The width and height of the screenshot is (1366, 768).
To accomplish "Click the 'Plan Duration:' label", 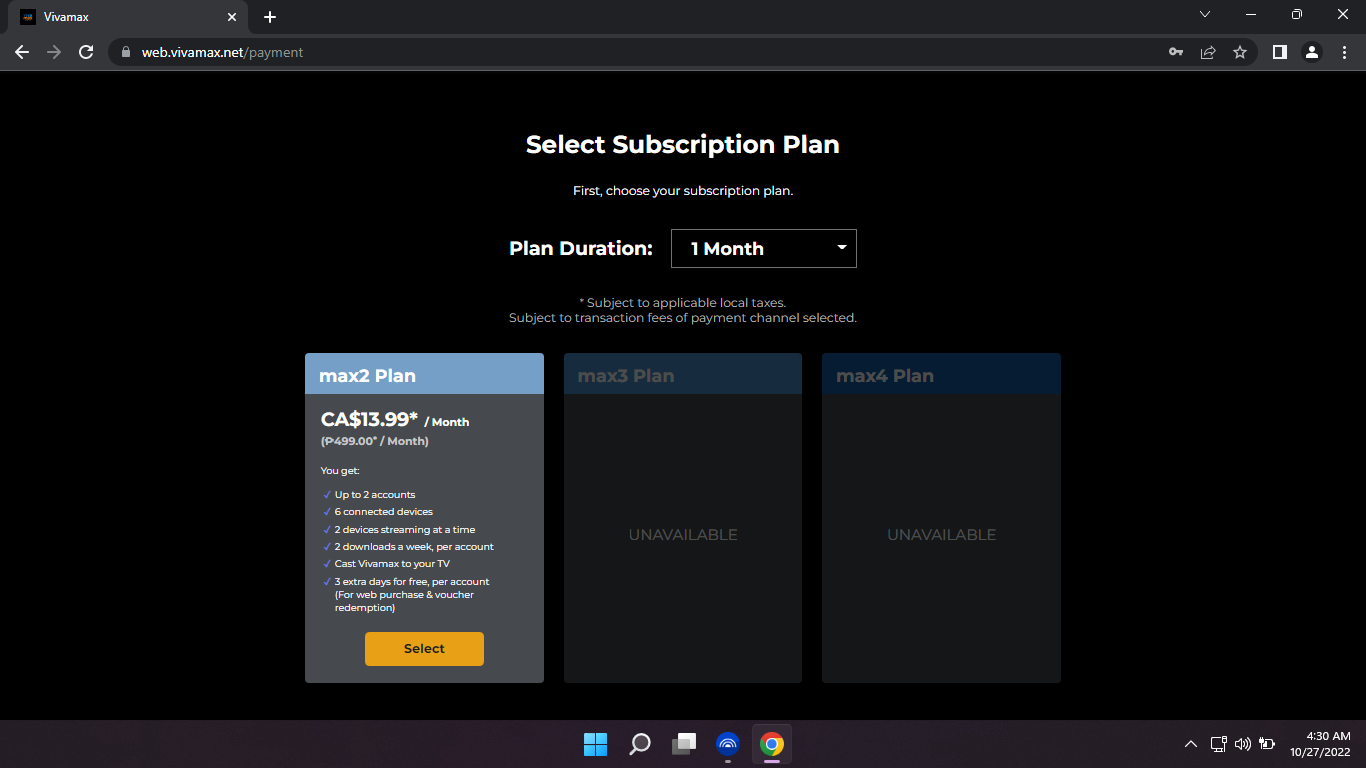I will (581, 249).
